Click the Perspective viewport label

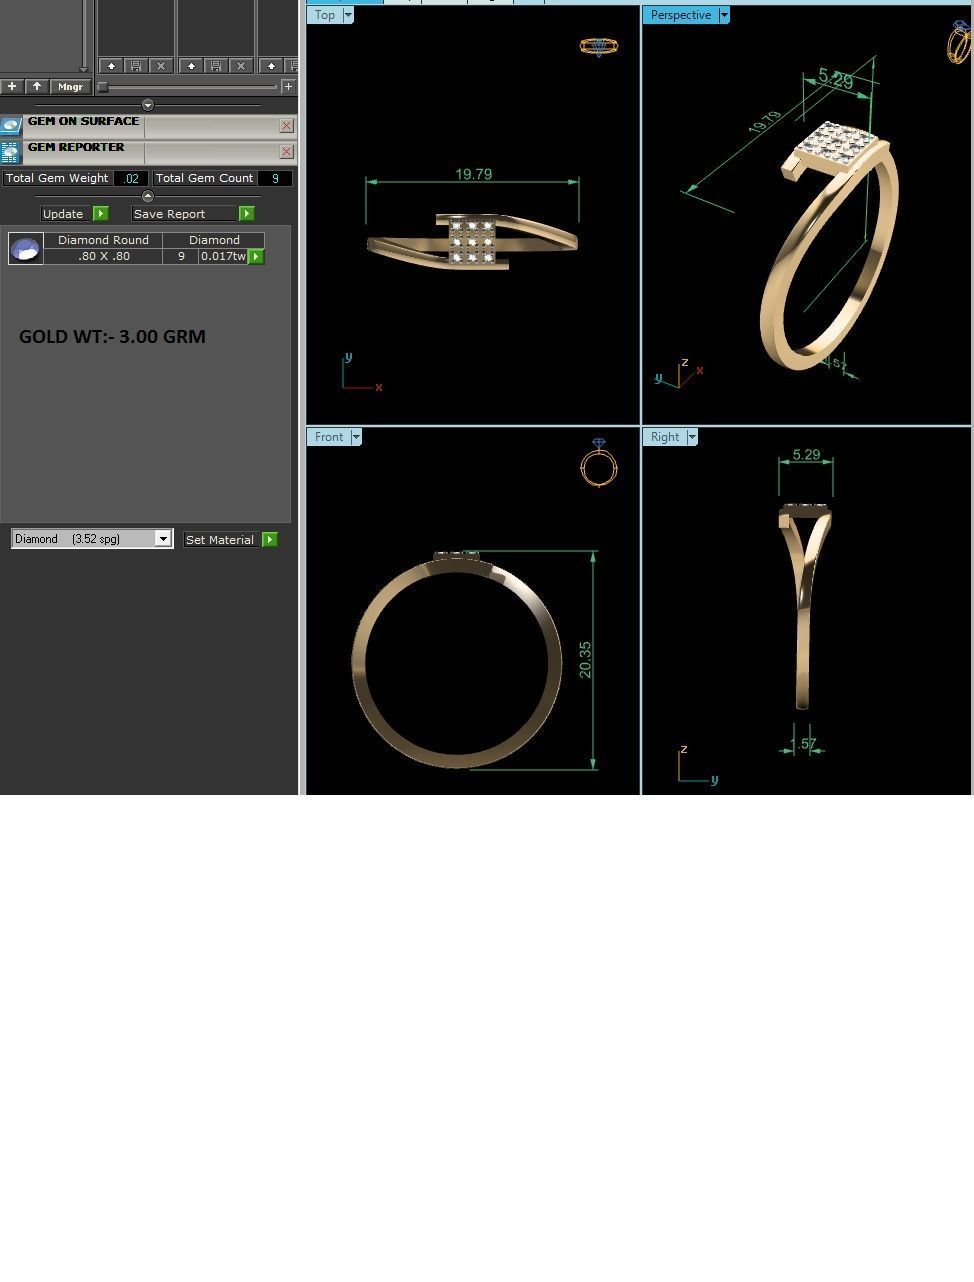tap(681, 15)
